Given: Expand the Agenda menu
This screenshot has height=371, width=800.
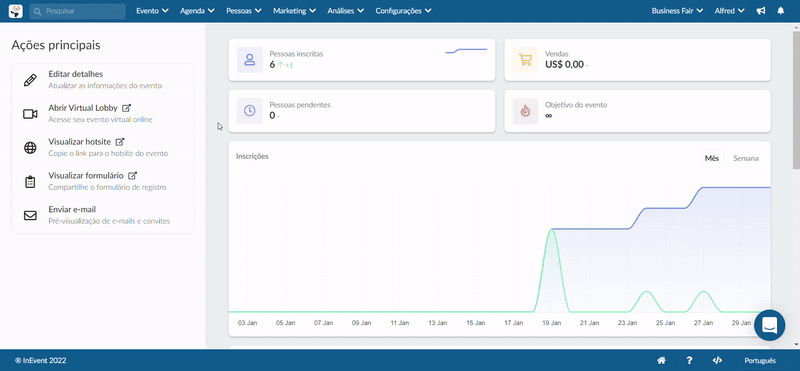Looking at the screenshot, I should (197, 11).
